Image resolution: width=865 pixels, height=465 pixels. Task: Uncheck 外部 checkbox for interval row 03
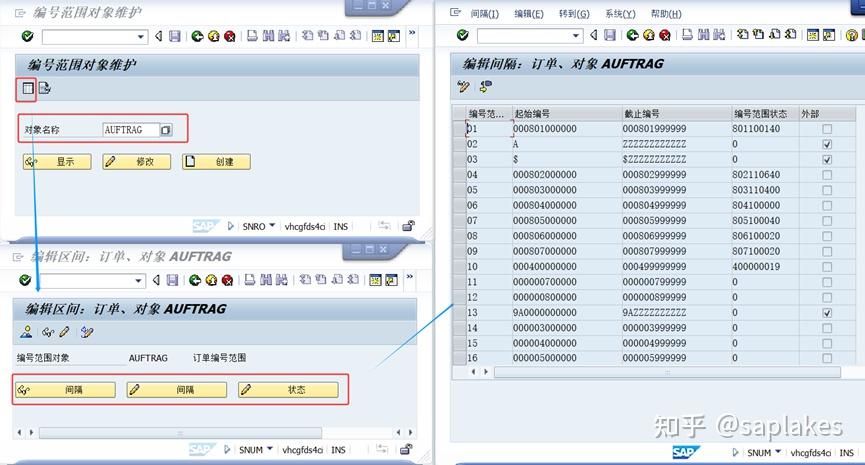coord(826,160)
